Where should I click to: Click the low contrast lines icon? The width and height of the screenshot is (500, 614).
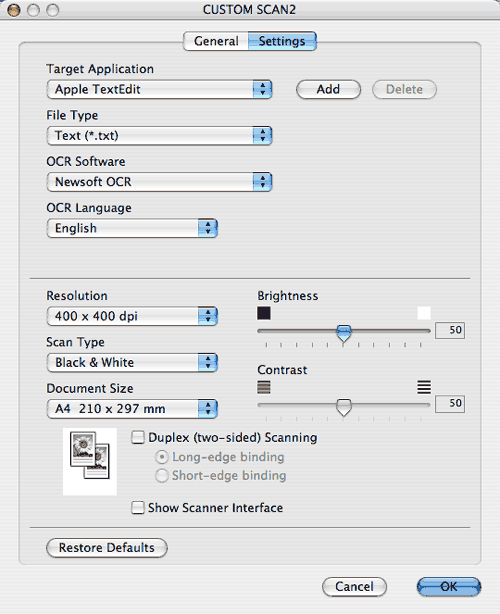(x=264, y=387)
